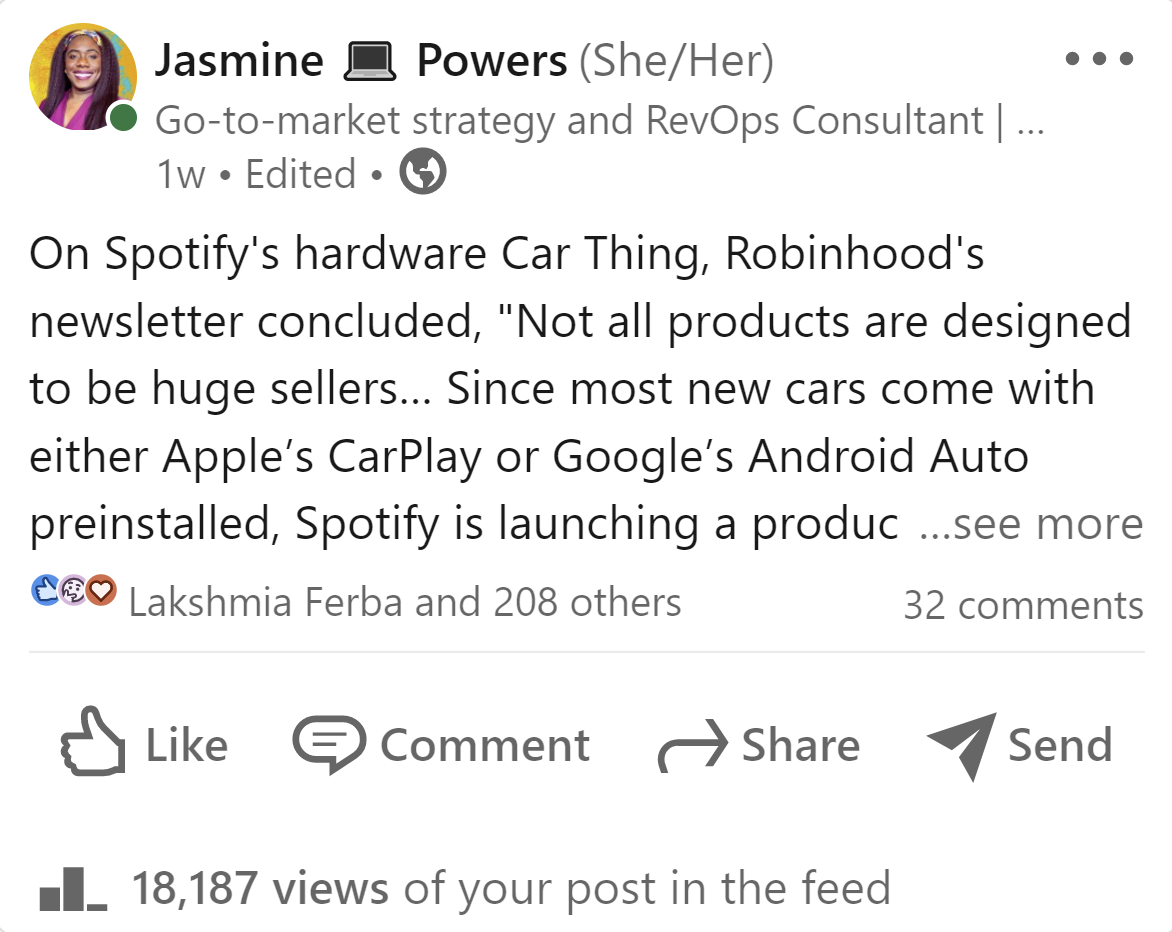Click the Comment button label
The image size is (1172, 932).
pyautogui.click(x=485, y=746)
